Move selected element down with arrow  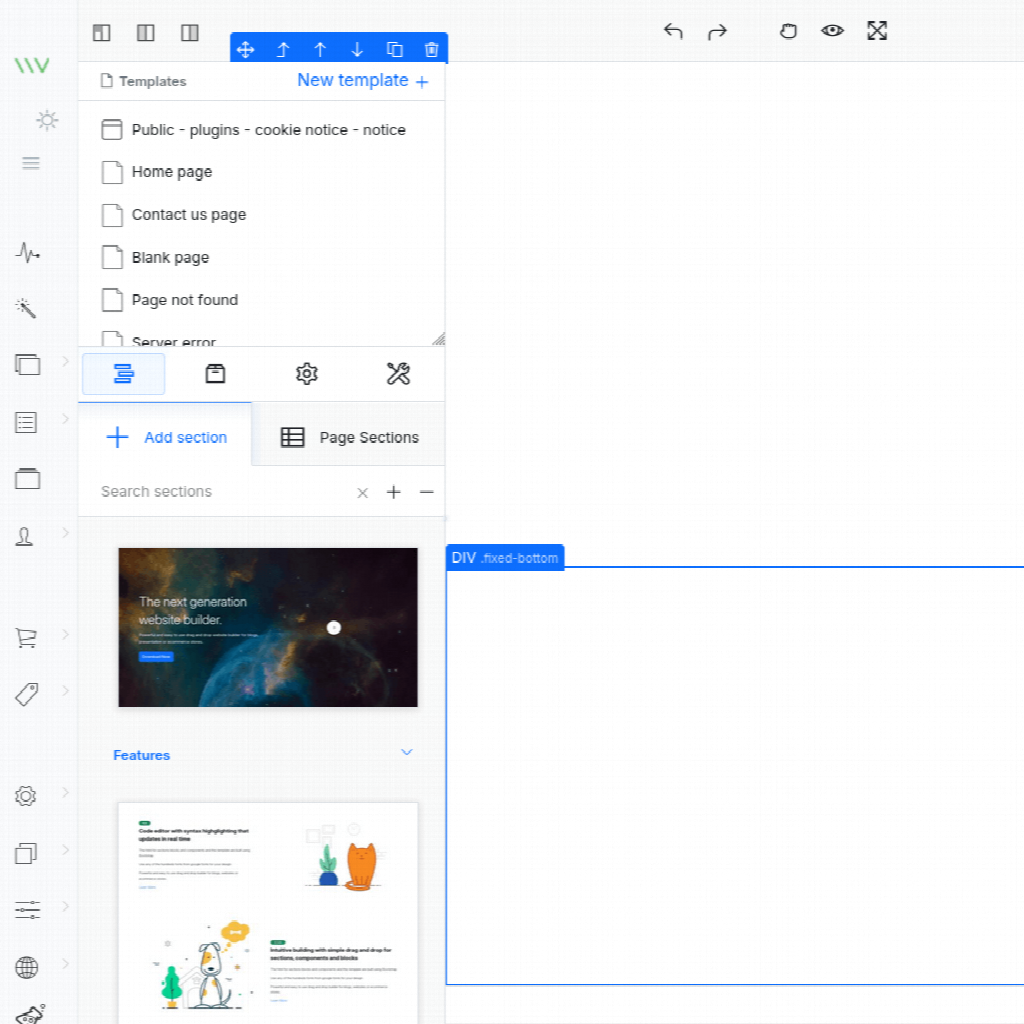[357, 49]
